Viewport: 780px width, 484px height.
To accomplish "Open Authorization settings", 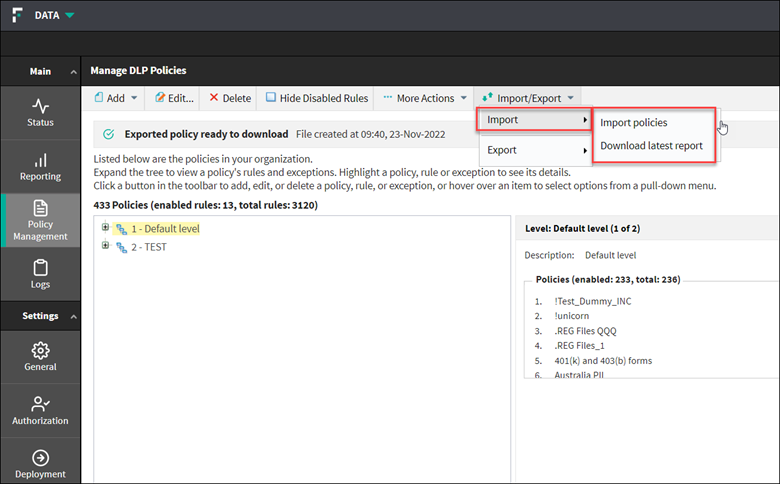I will [40, 404].
